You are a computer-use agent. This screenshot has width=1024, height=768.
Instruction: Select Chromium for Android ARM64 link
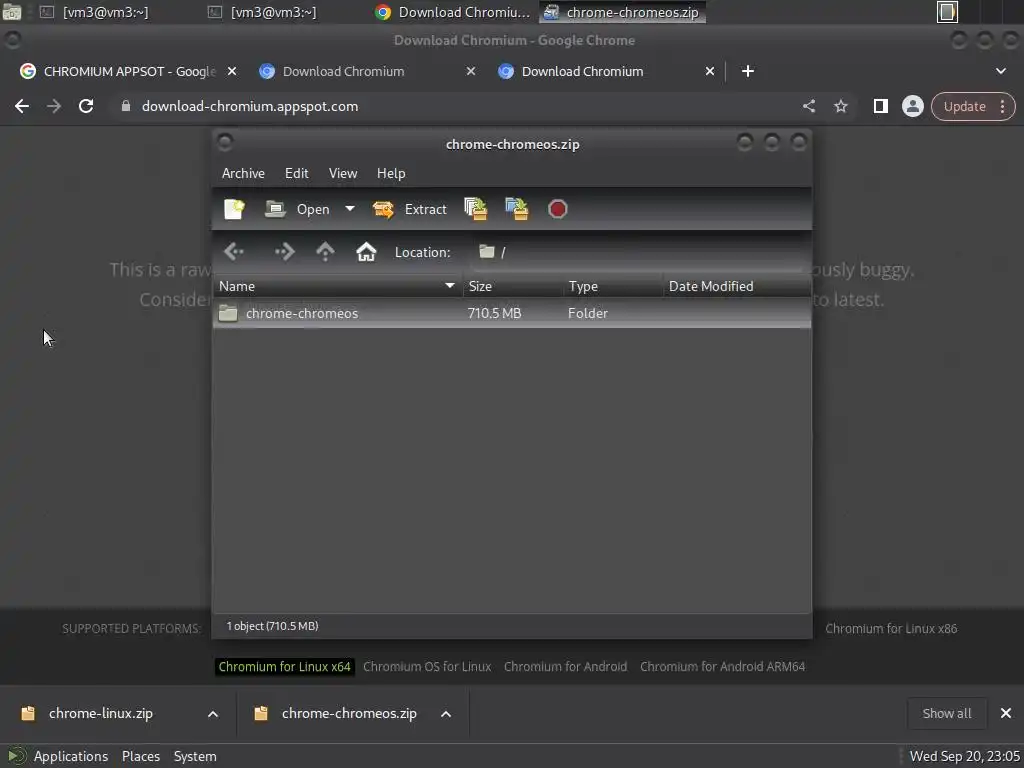tap(722, 667)
